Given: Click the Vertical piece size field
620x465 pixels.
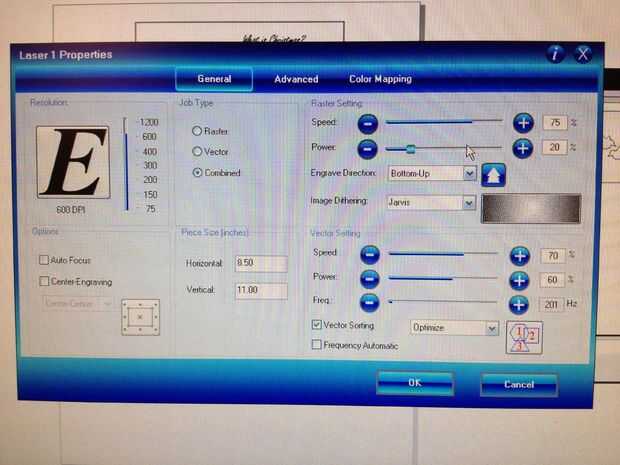Looking at the screenshot, I should coord(261,291).
